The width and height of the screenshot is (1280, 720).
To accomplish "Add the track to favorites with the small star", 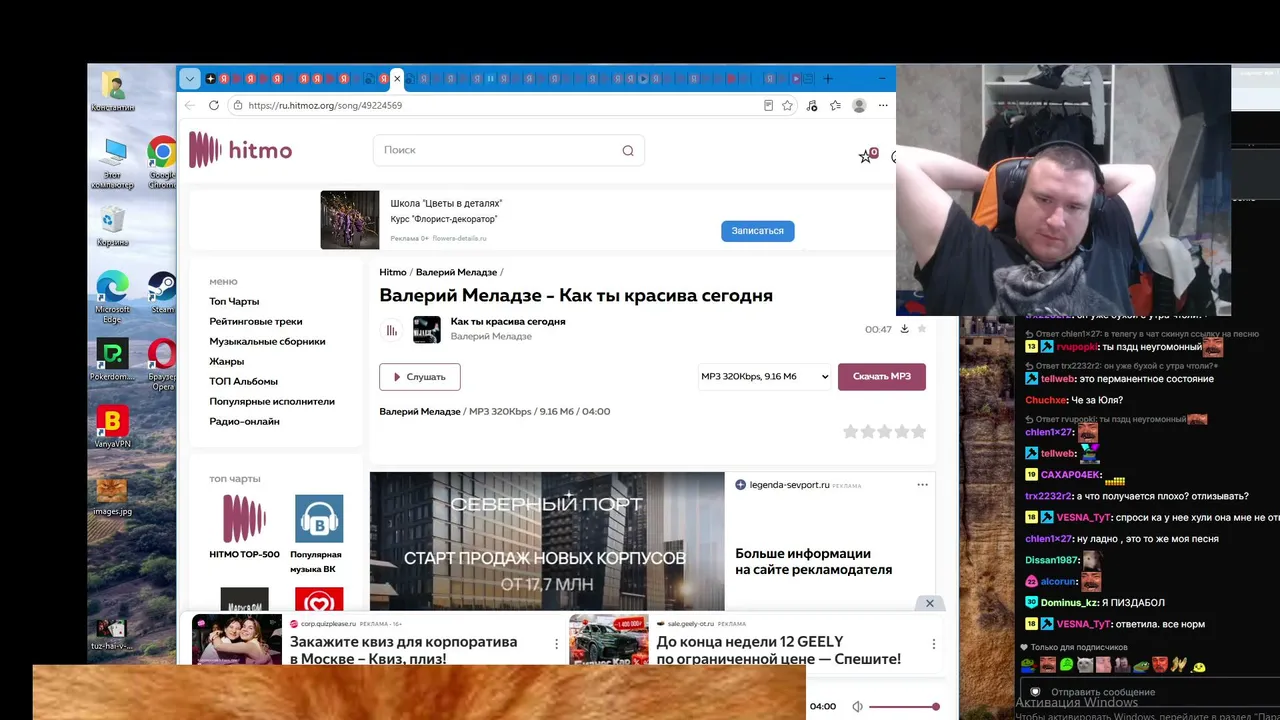I will click(922, 329).
